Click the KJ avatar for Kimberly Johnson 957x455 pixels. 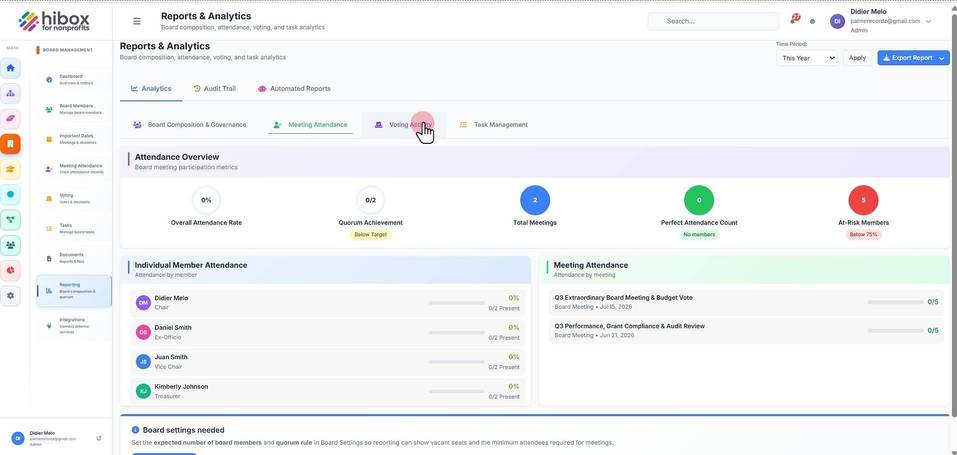143,391
